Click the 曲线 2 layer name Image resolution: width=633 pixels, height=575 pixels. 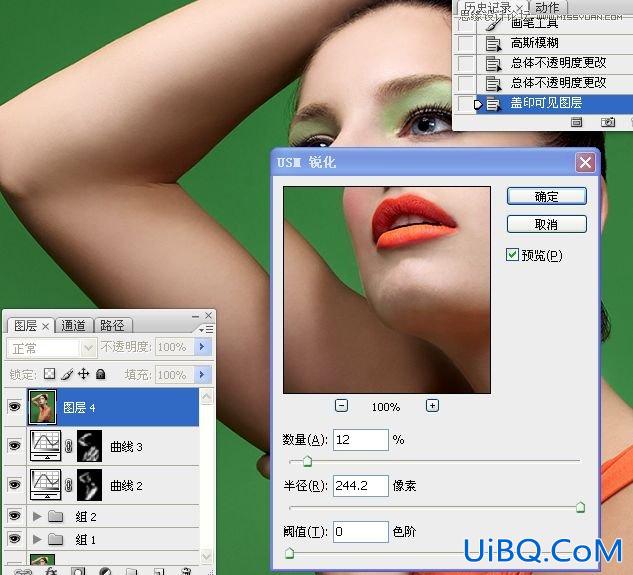coord(126,485)
